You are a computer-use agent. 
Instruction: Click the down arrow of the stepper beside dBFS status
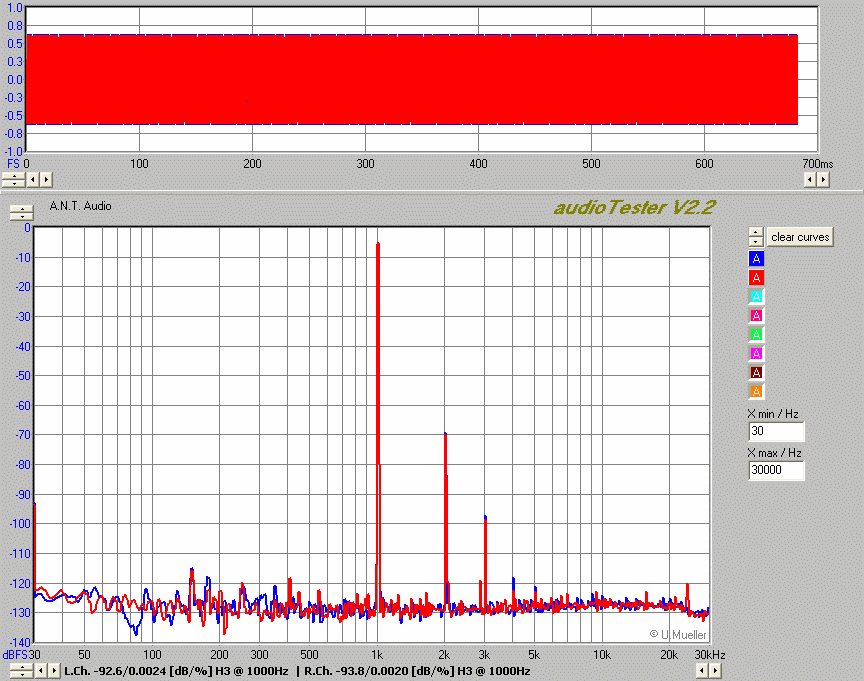22,674
